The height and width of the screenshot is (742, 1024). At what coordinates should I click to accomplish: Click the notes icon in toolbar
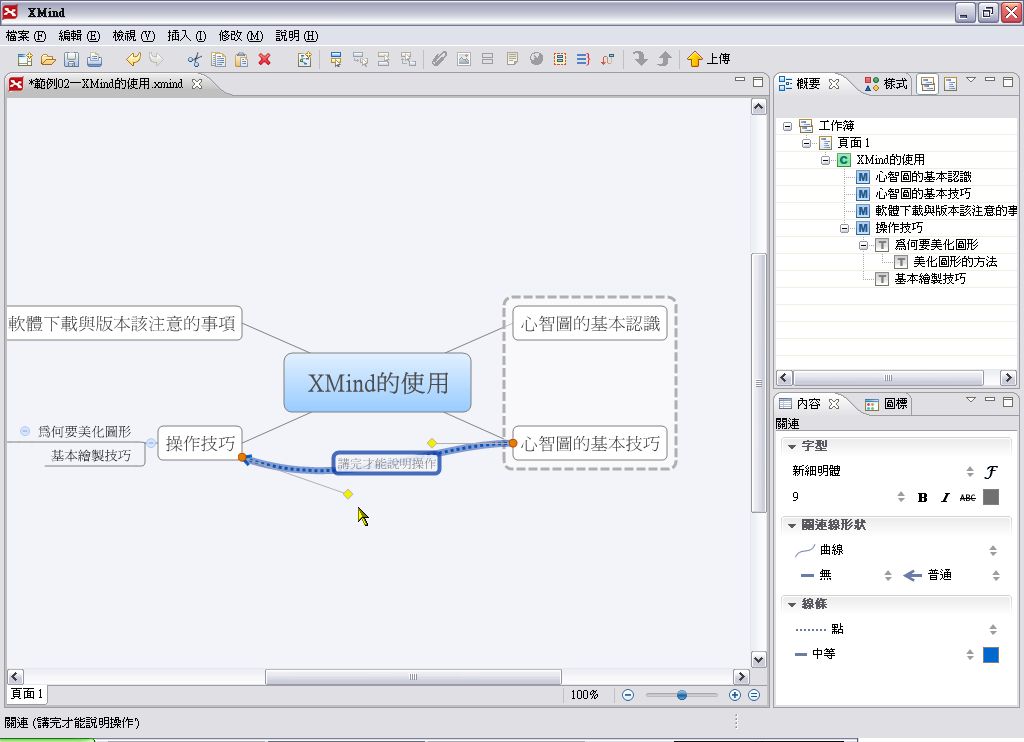[x=512, y=59]
